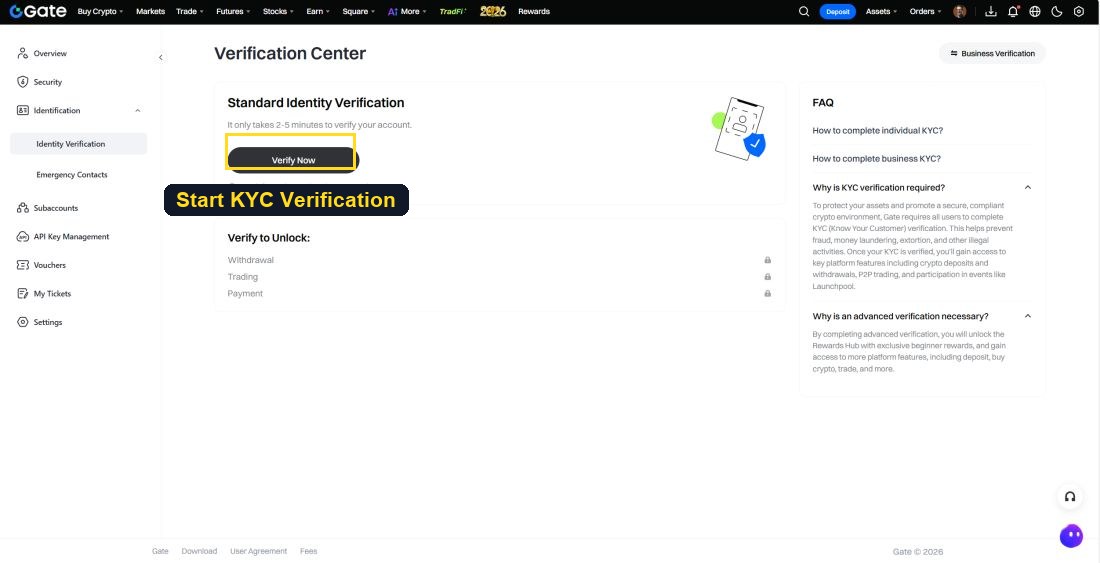The height and width of the screenshot is (563, 1100).
Task: Click the Gate logo
Action: 38,11
